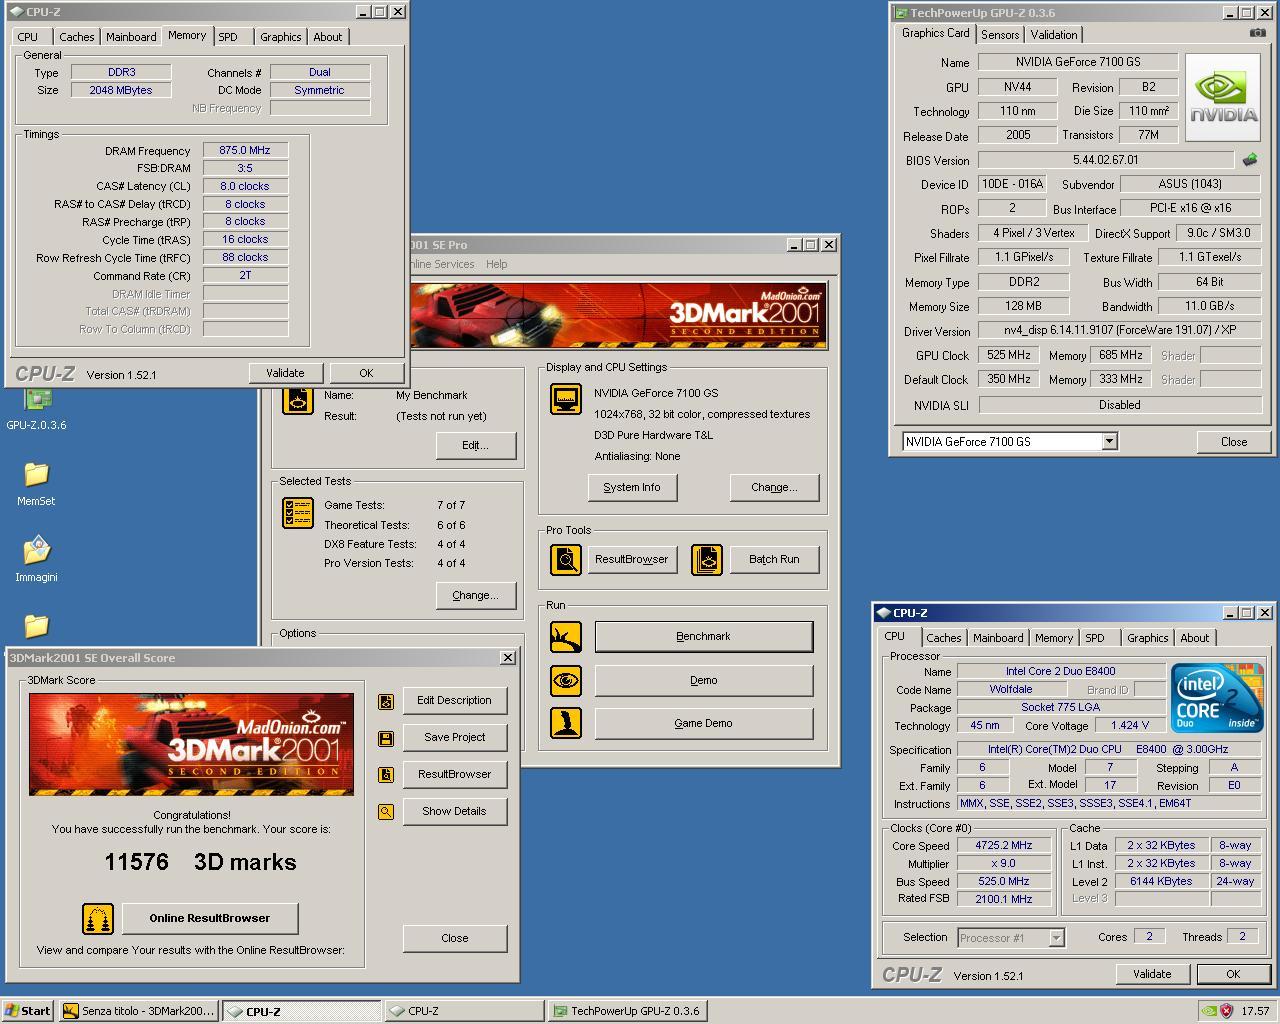
Task: Click the Edit... button under My Benchmark
Action: coord(476,446)
